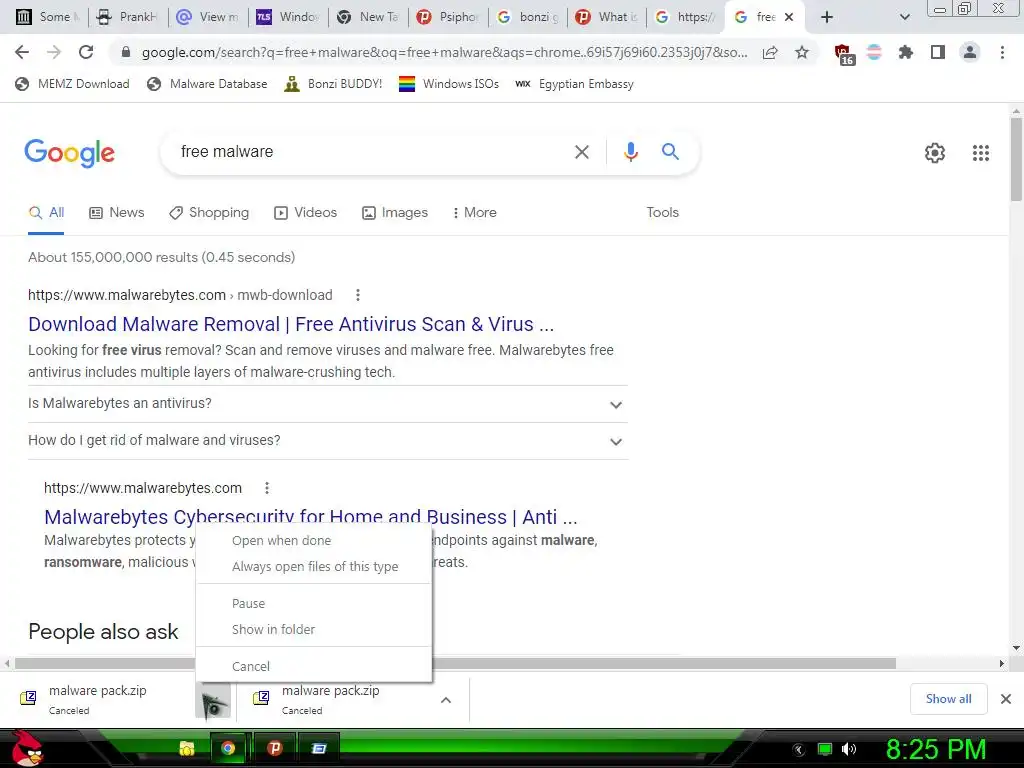Image resolution: width=1024 pixels, height=768 pixels.
Task: Click the Angry Birds start button
Action: pyautogui.click(x=26, y=748)
